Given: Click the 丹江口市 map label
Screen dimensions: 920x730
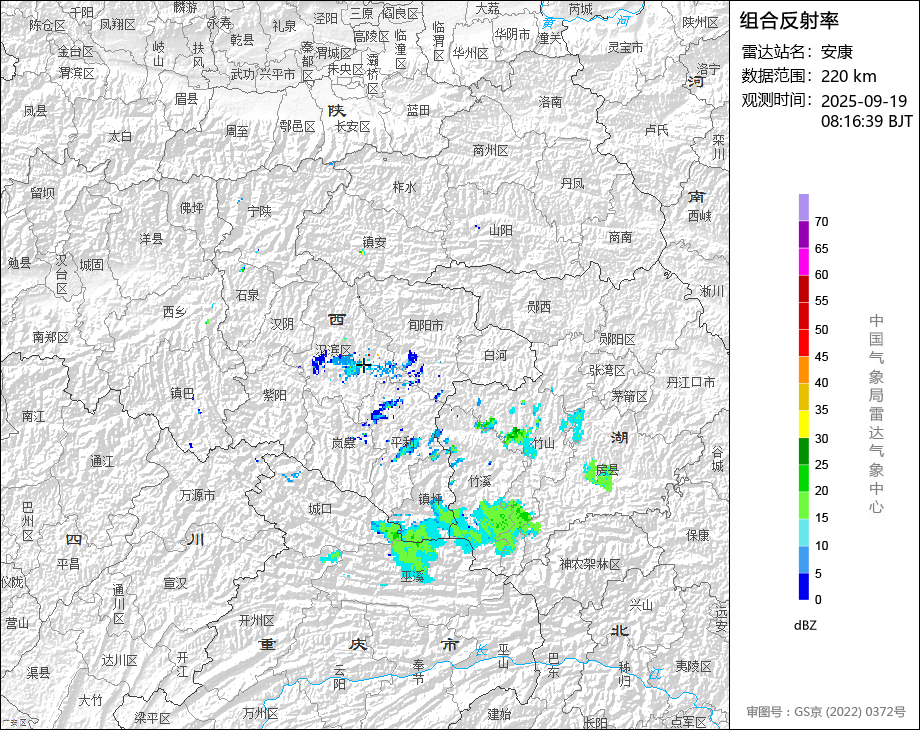Looking at the screenshot, I should point(691,382).
